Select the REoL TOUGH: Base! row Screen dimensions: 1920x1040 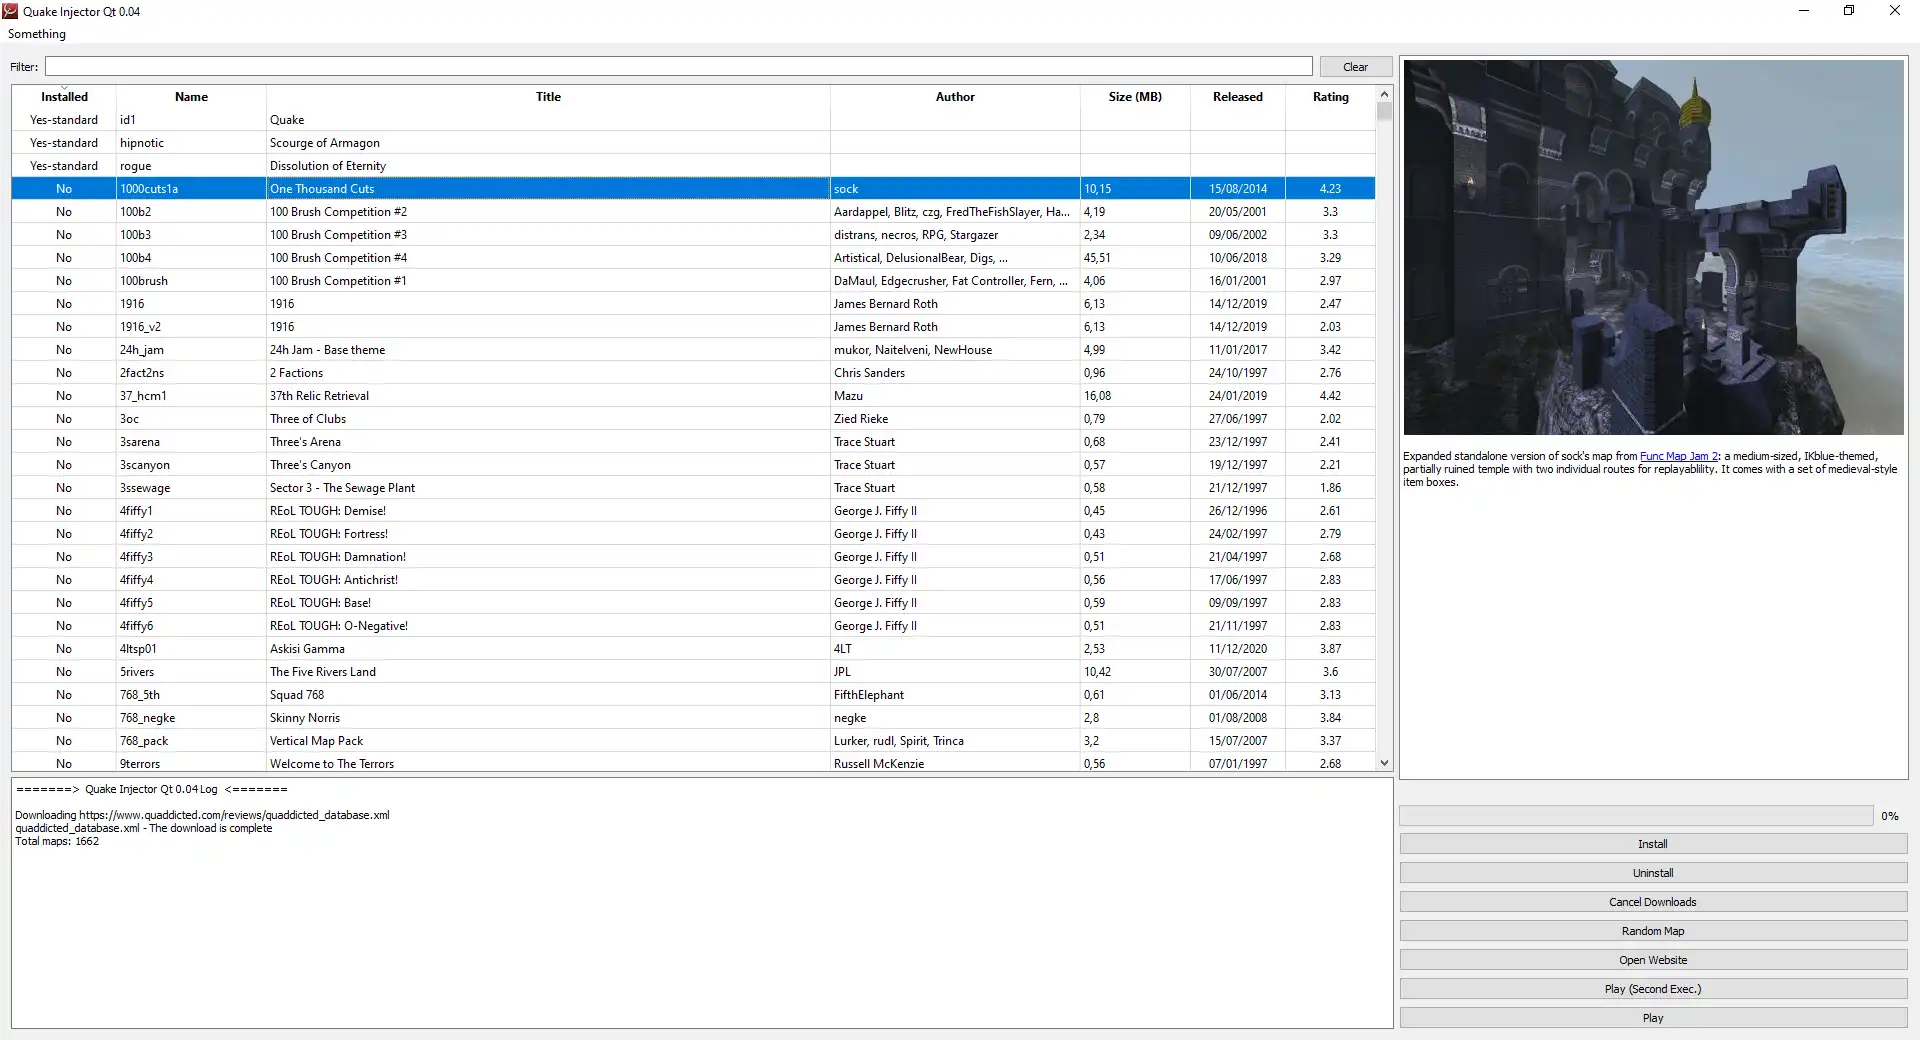(x=693, y=603)
